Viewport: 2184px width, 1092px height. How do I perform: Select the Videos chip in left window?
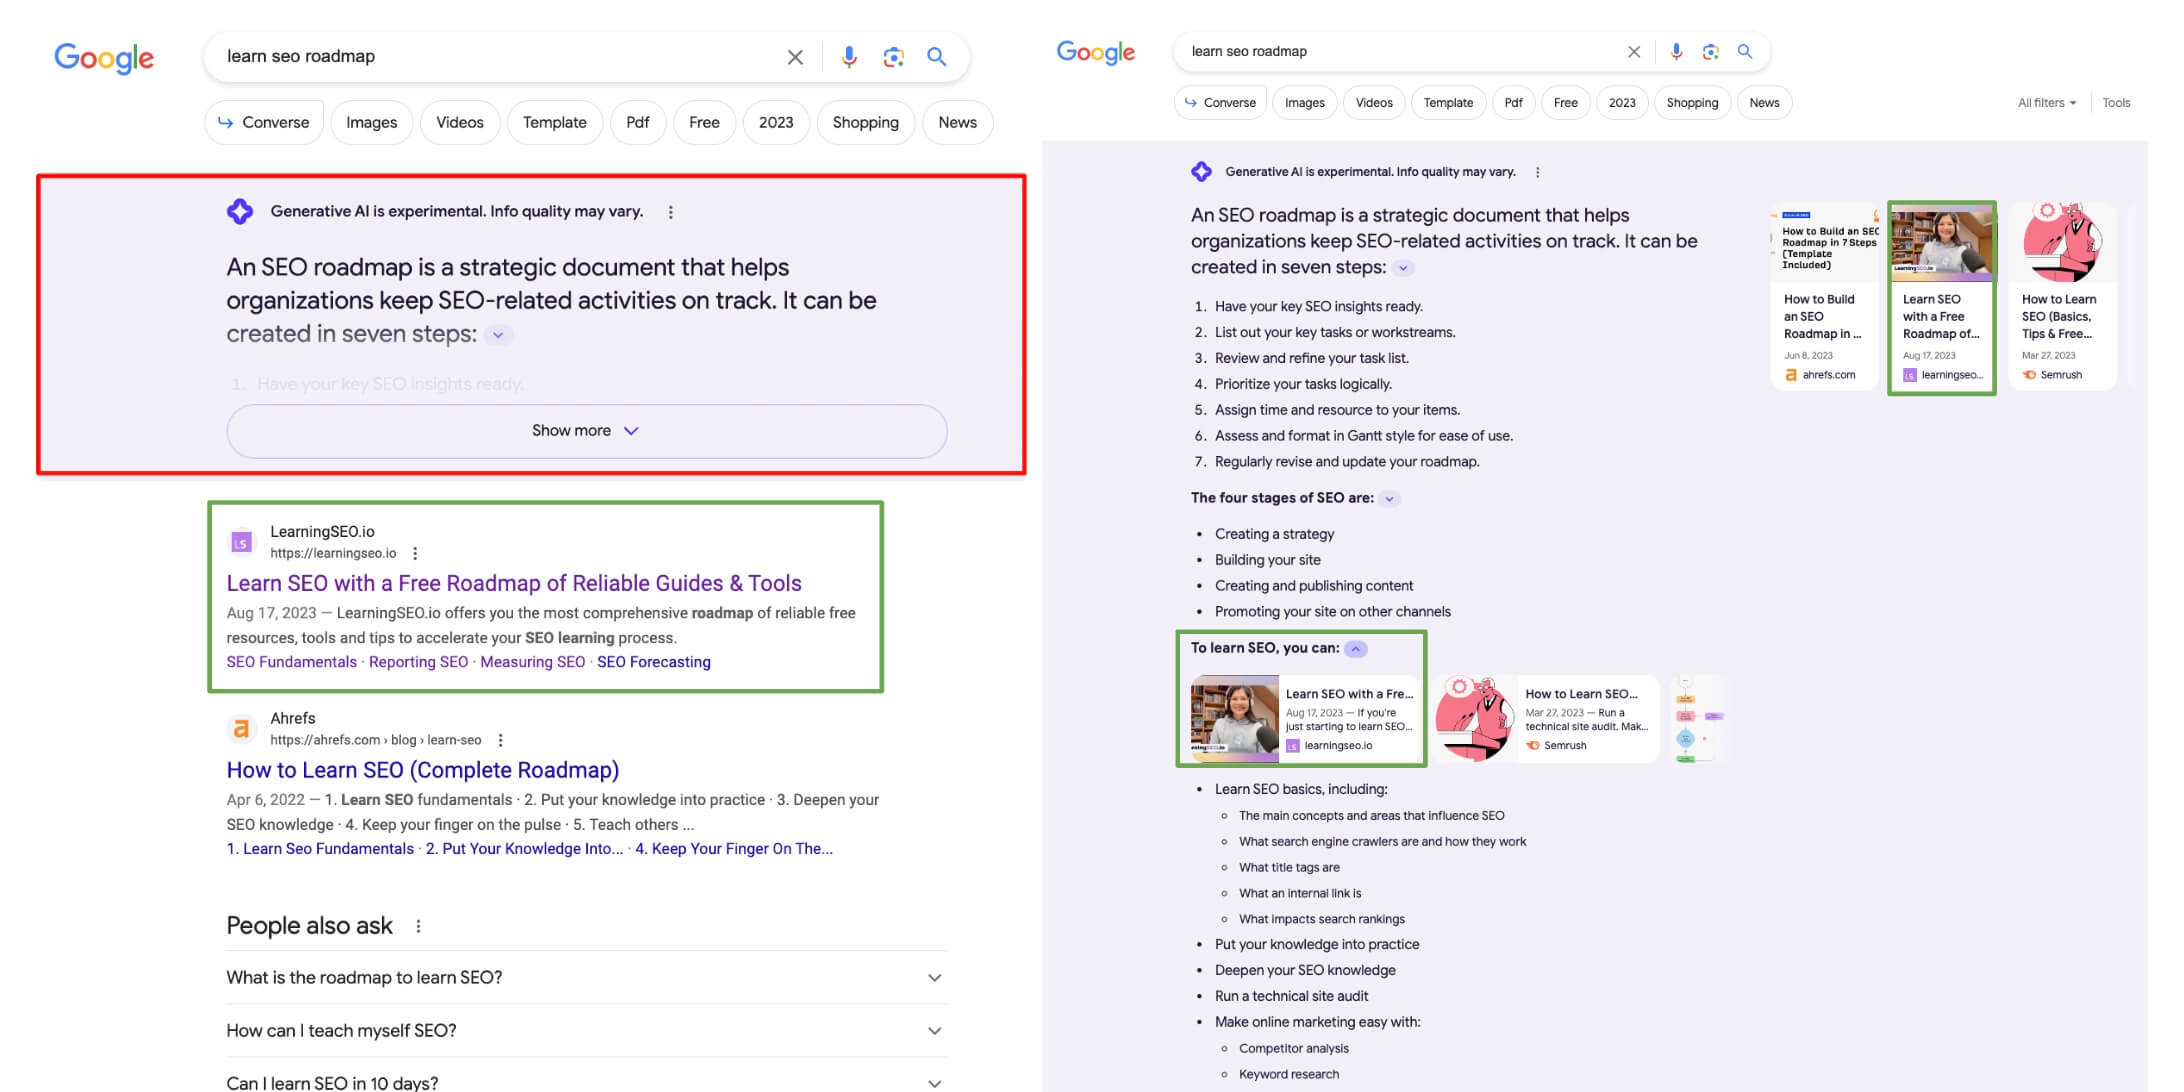point(460,122)
